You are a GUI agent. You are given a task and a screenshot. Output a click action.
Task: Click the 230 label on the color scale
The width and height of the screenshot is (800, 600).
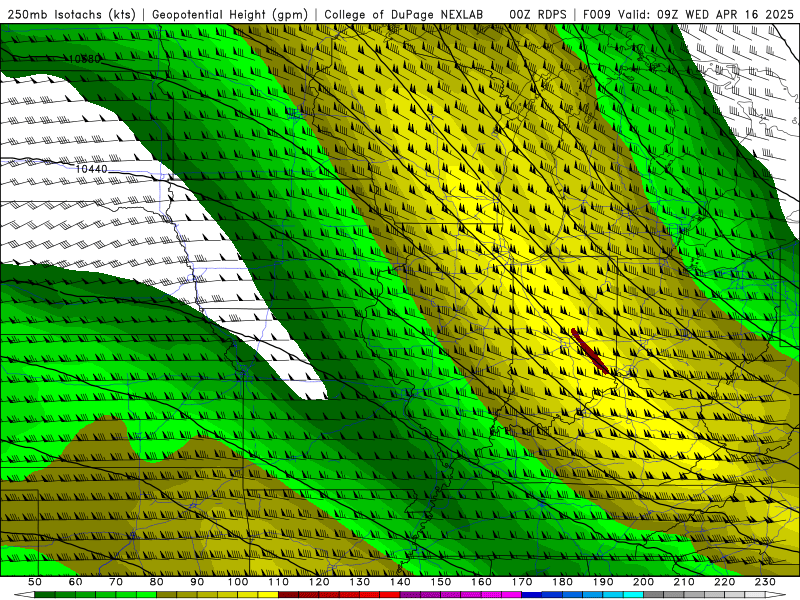765,582
